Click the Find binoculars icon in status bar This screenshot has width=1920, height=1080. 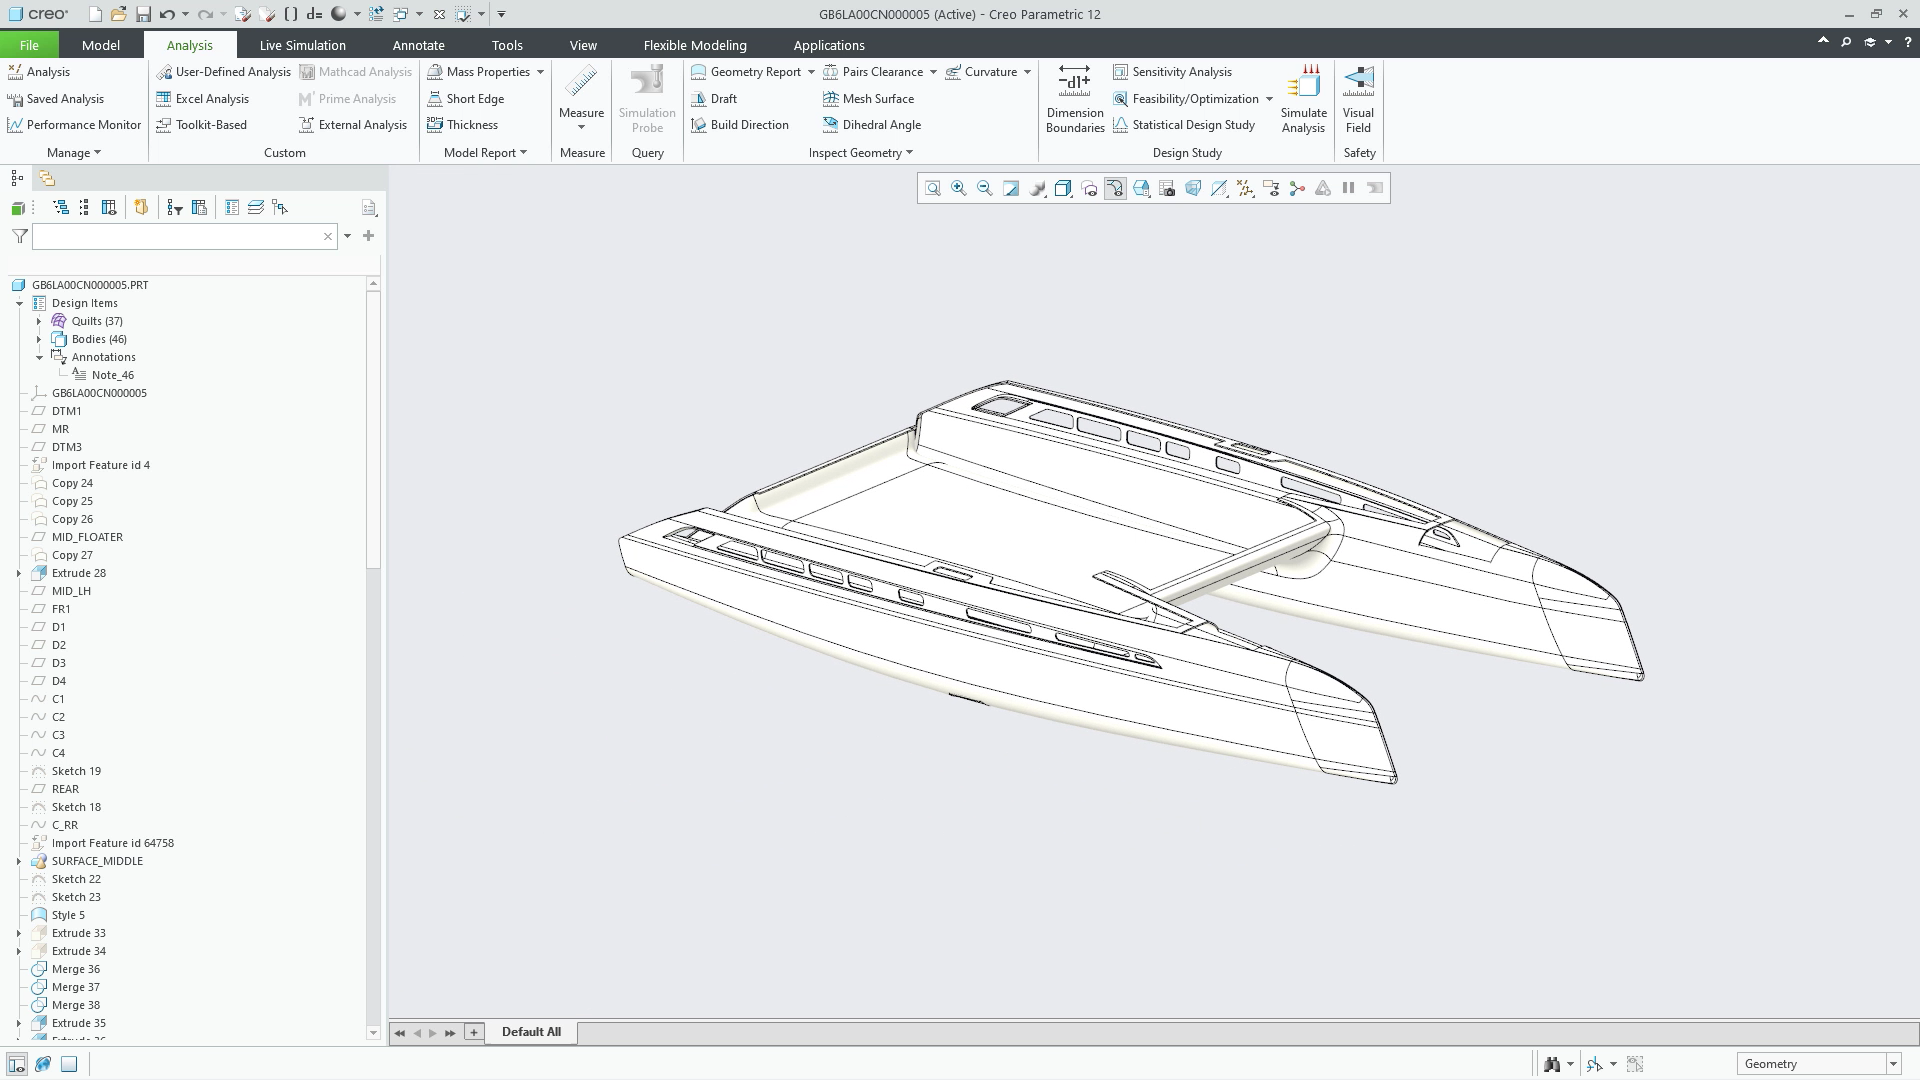click(x=1552, y=1064)
